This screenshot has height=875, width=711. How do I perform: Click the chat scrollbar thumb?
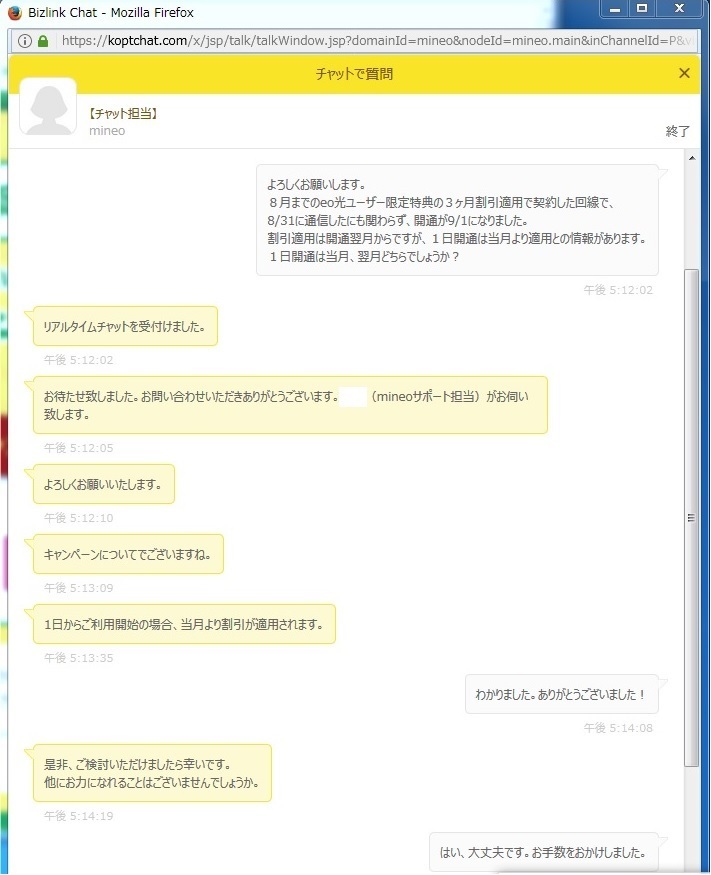point(692,517)
